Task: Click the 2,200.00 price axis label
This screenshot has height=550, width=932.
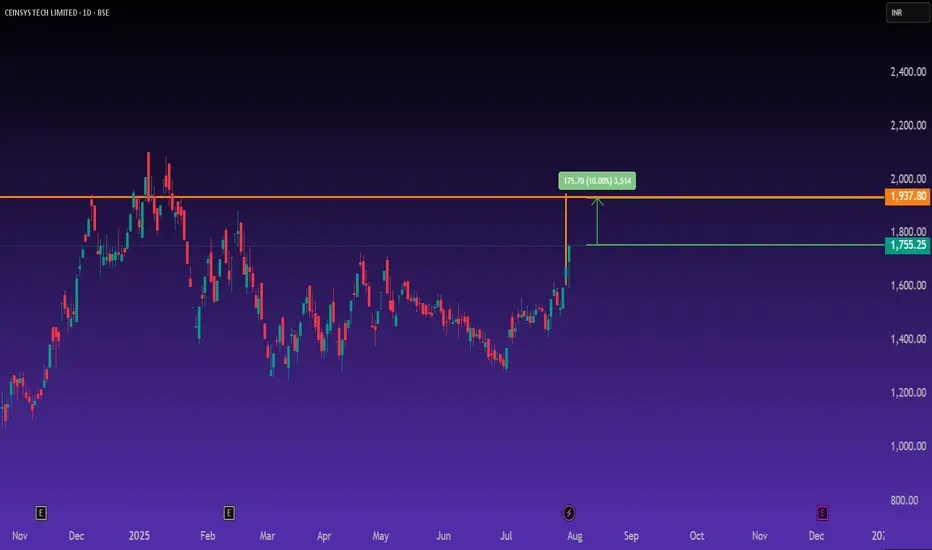Action: [x=908, y=125]
